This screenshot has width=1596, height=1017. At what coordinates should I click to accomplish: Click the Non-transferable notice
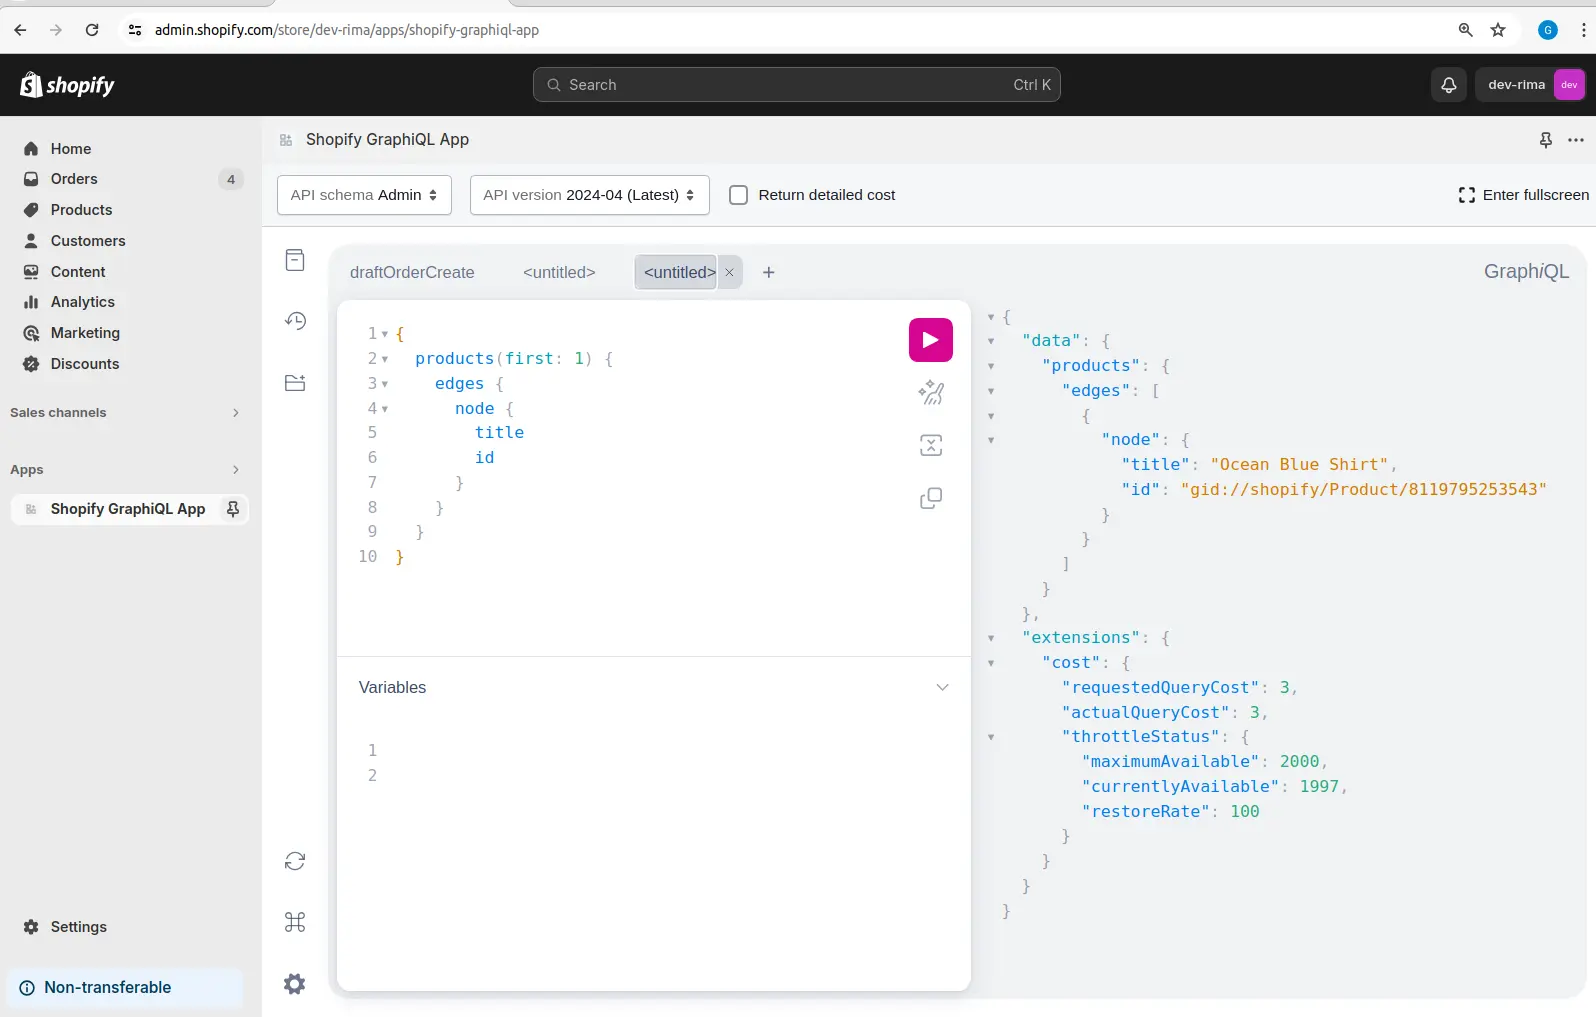pos(125,988)
